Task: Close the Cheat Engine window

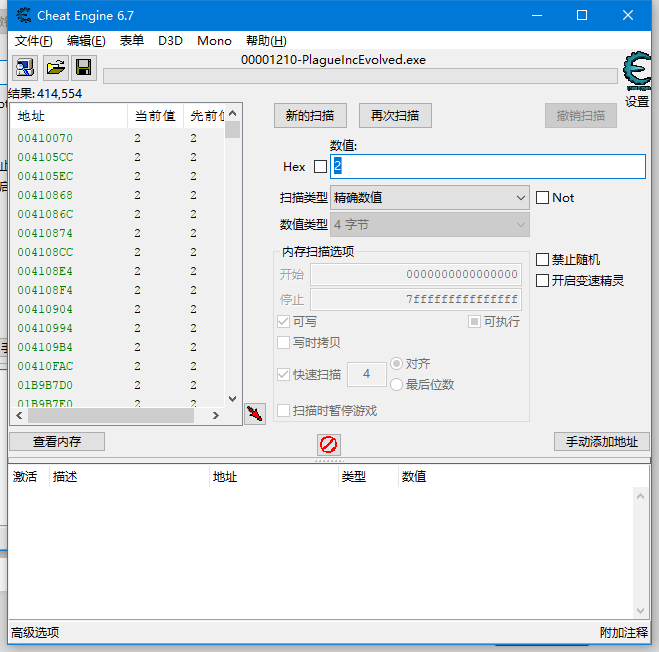Action: click(627, 16)
